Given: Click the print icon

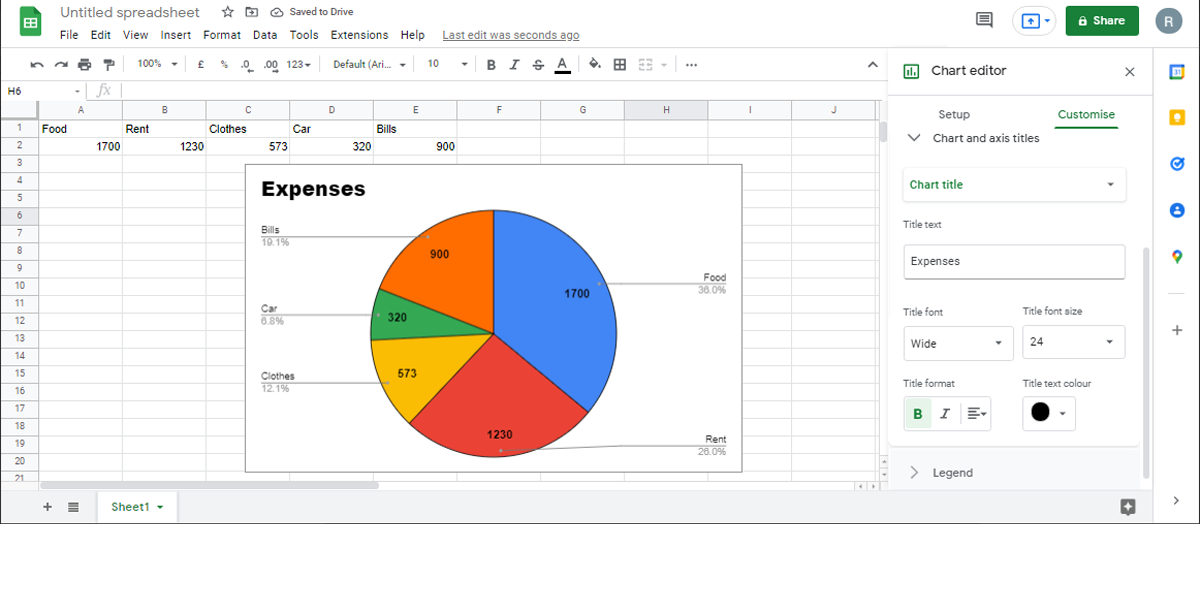Looking at the screenshot, I should [85, 64].
